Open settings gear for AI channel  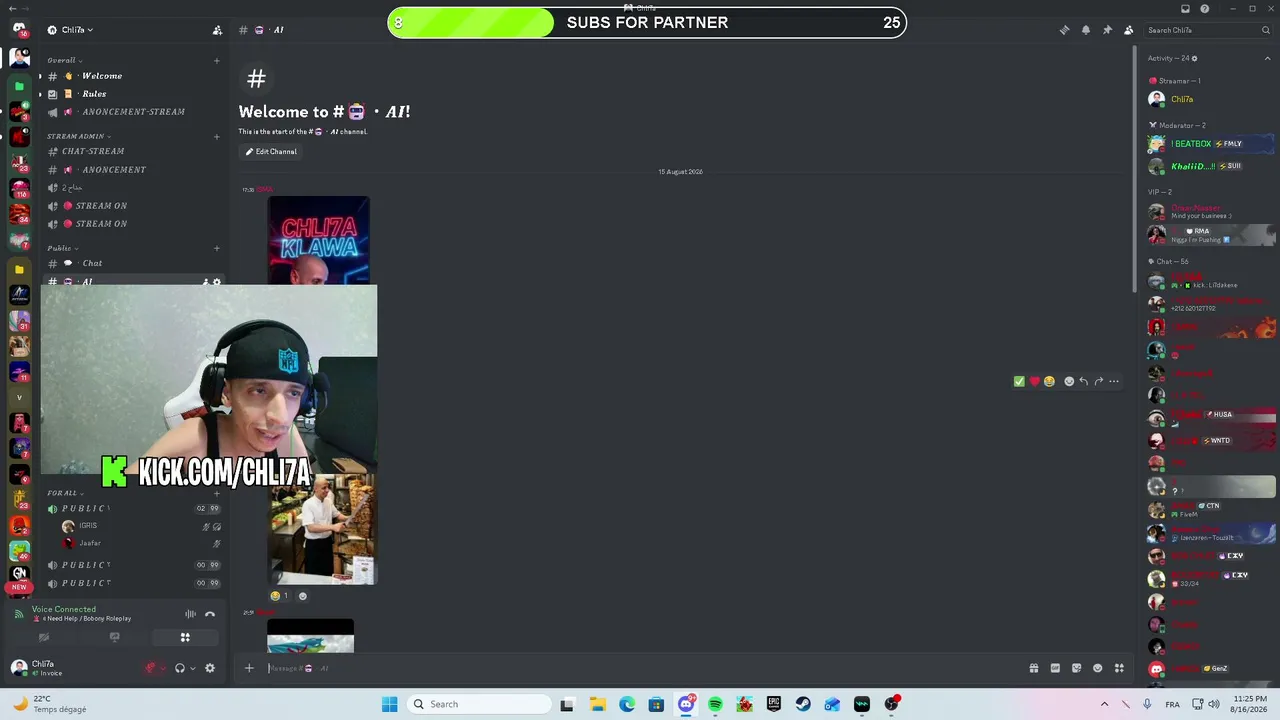coord(217,282)
